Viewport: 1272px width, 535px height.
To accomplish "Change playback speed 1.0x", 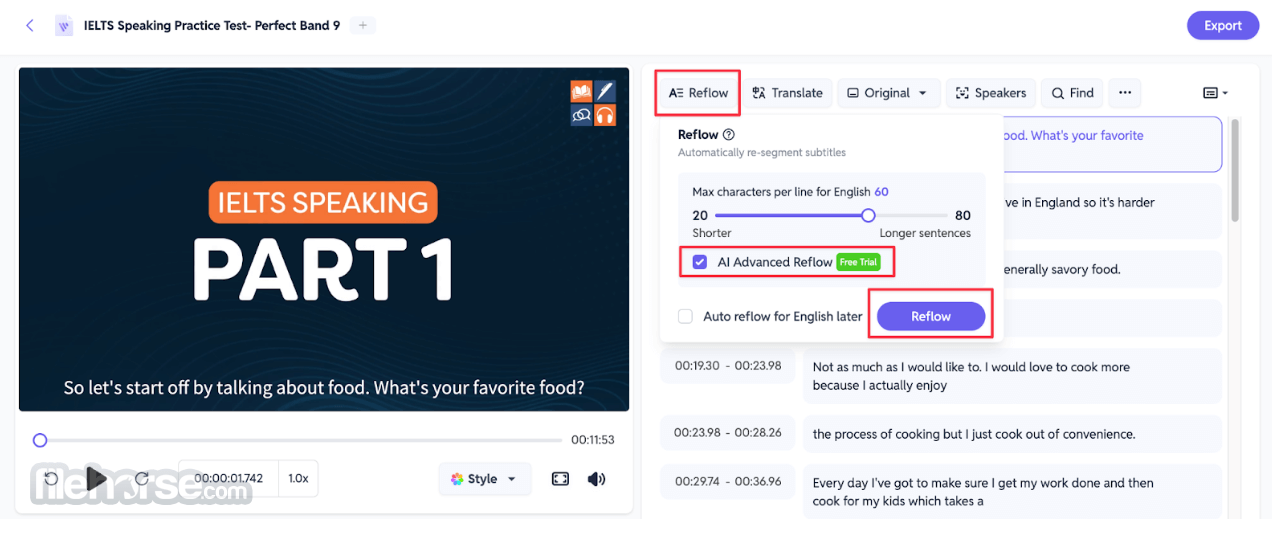I will (x=298, y=479).
